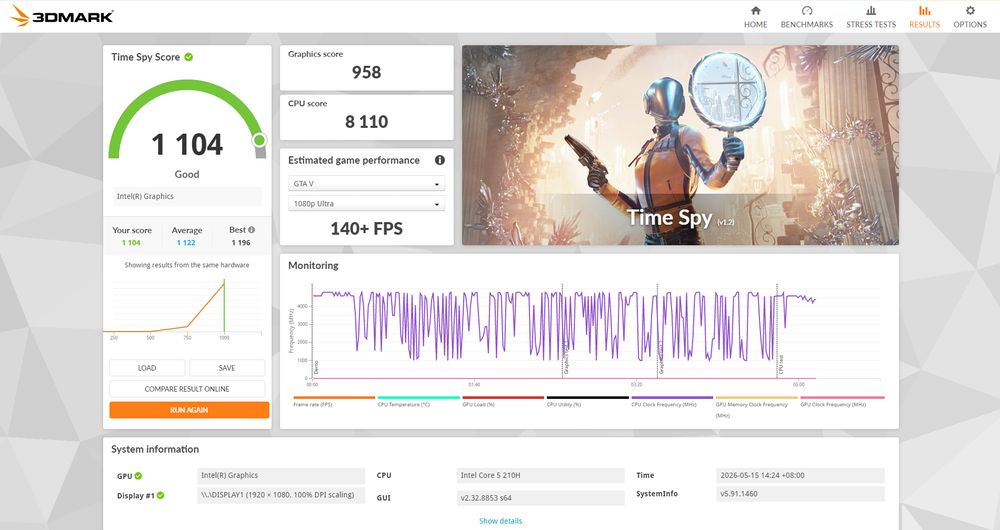1000x530 pixels.
Task: Toggle the CPU Temperature legend swatch
Action: [x=418, y=397]
